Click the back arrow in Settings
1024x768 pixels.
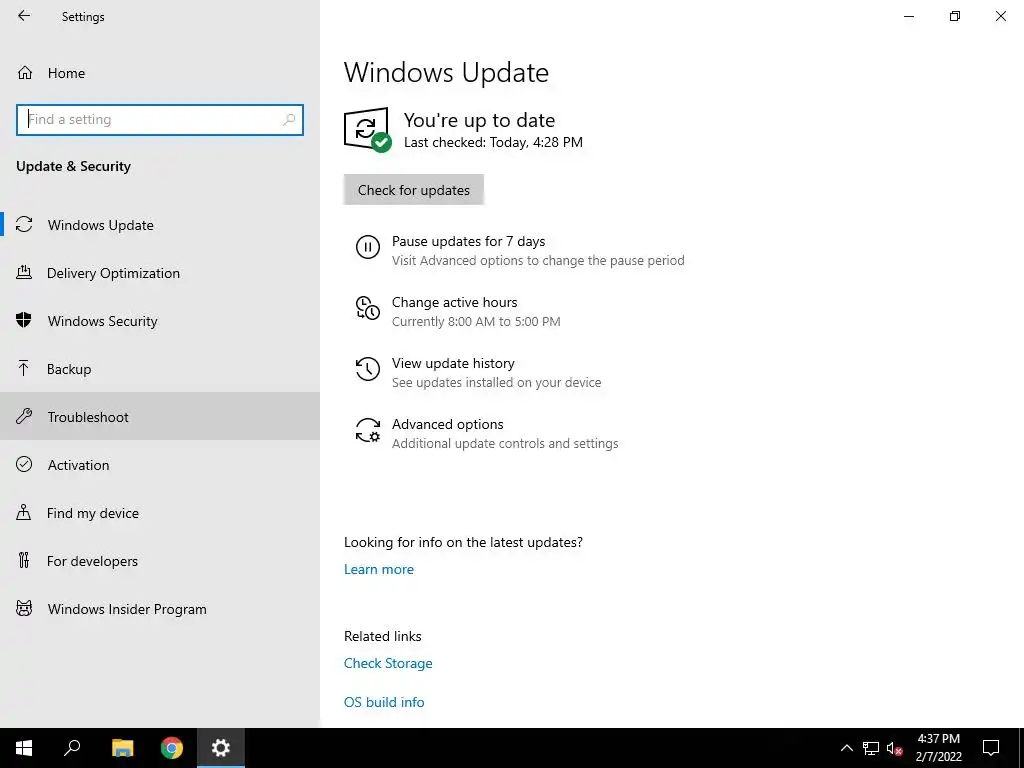(24, 16)
